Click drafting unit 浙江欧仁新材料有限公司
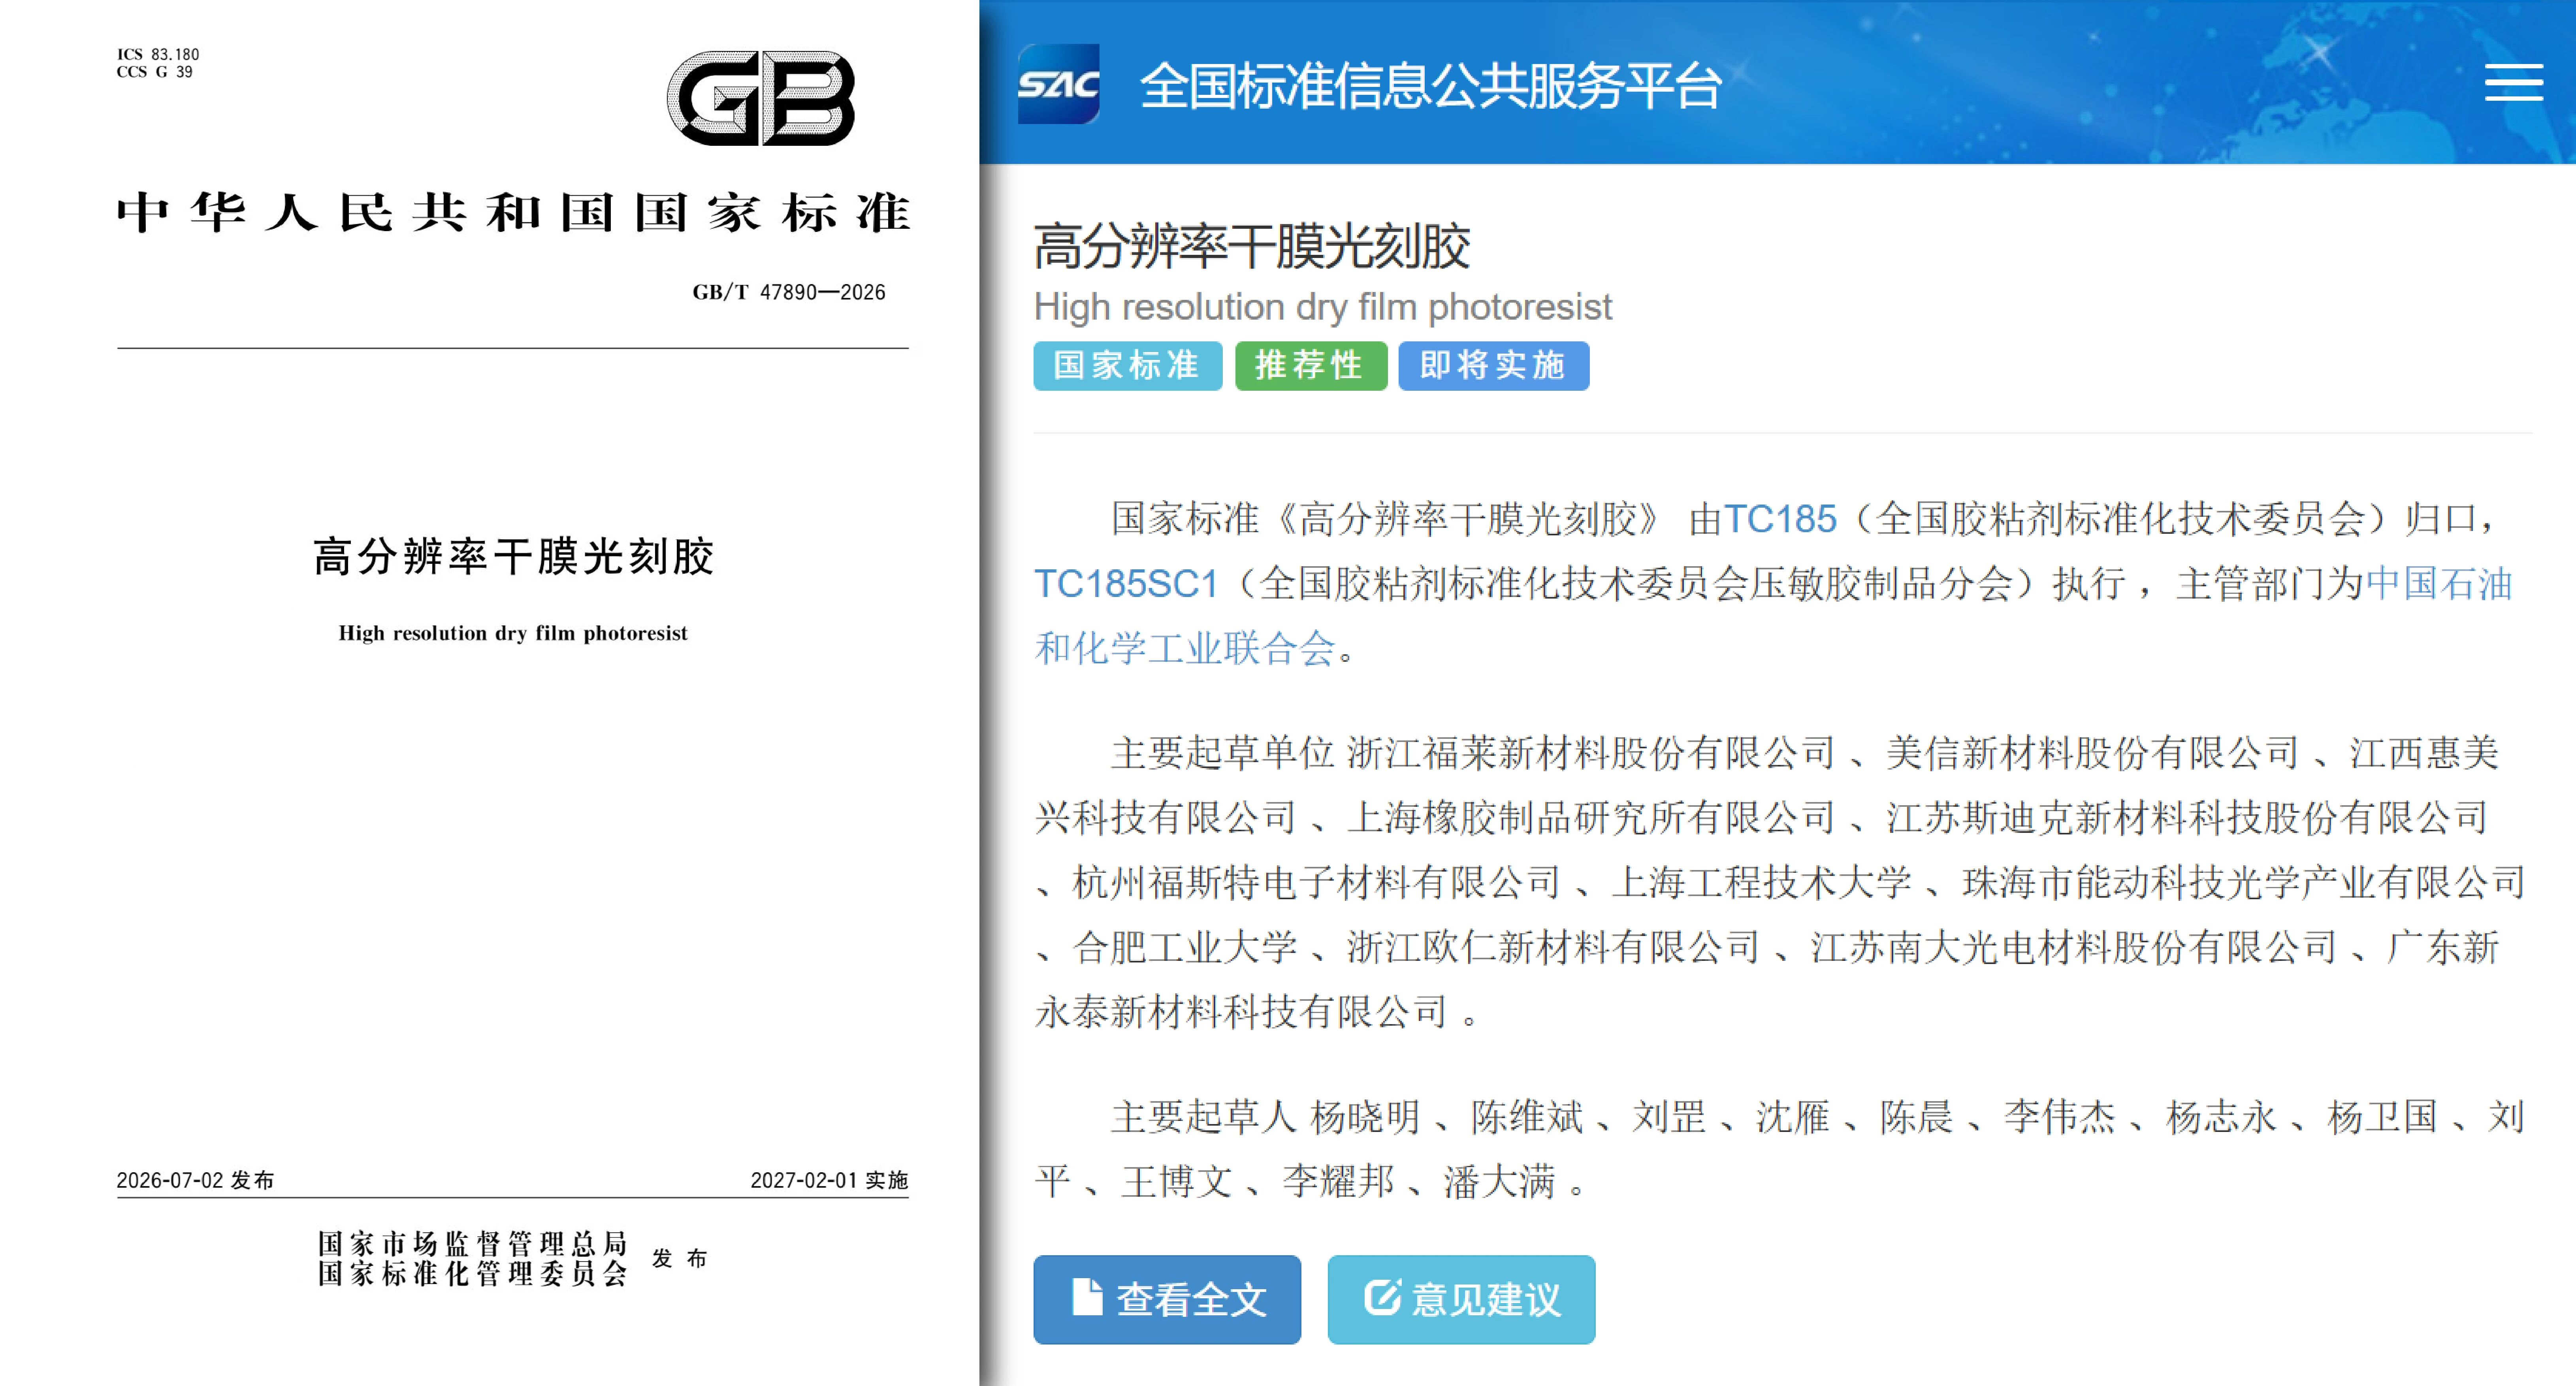 click(x=1553, y=947)
